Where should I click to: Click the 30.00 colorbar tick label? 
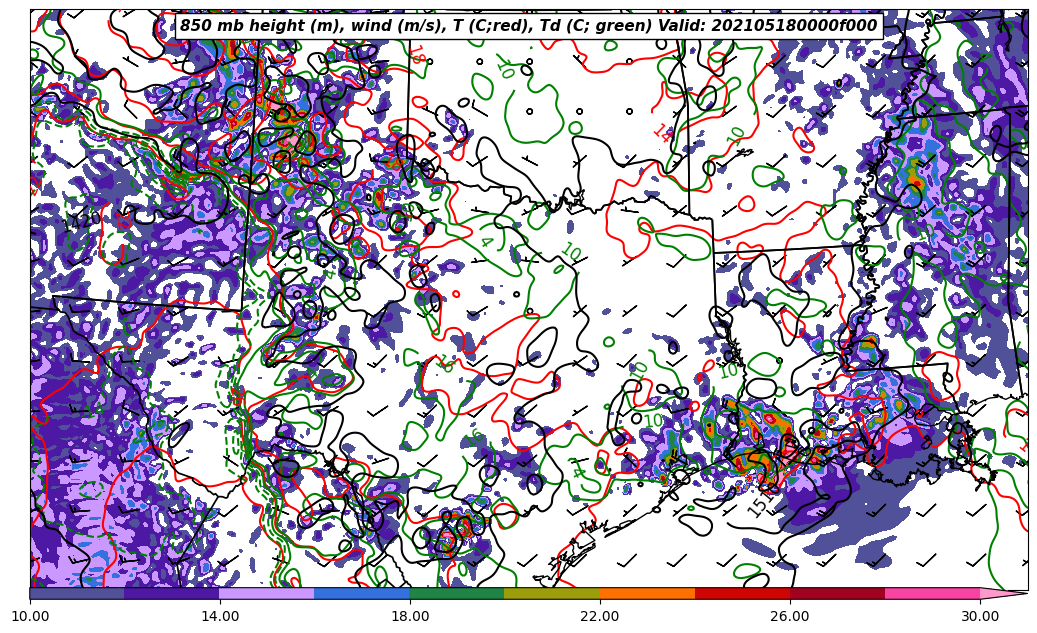pos(980,616)
